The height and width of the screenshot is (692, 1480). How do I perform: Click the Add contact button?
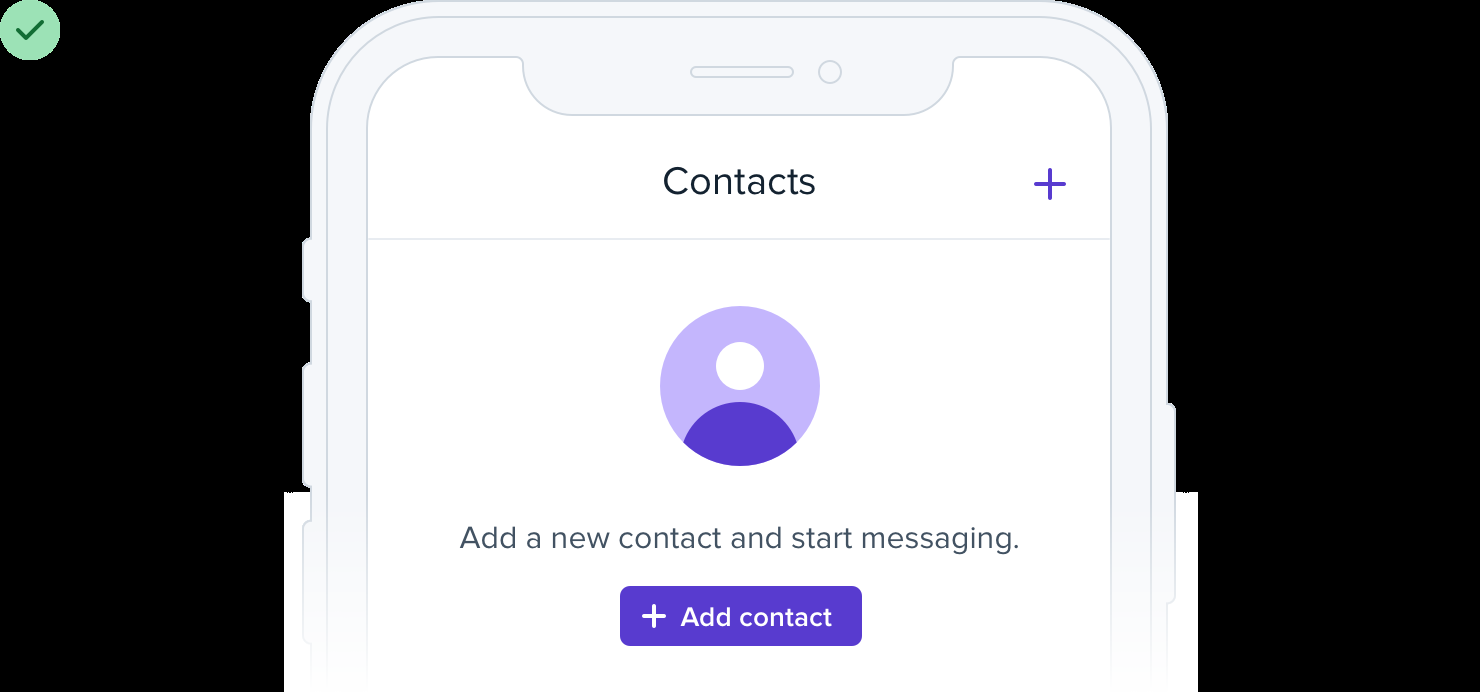click(741, 616)
